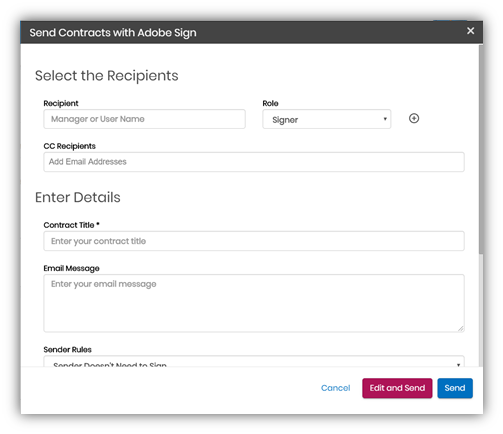Choose Edit and Send button
Screen dimensions: 503x434
coord(397,388)
